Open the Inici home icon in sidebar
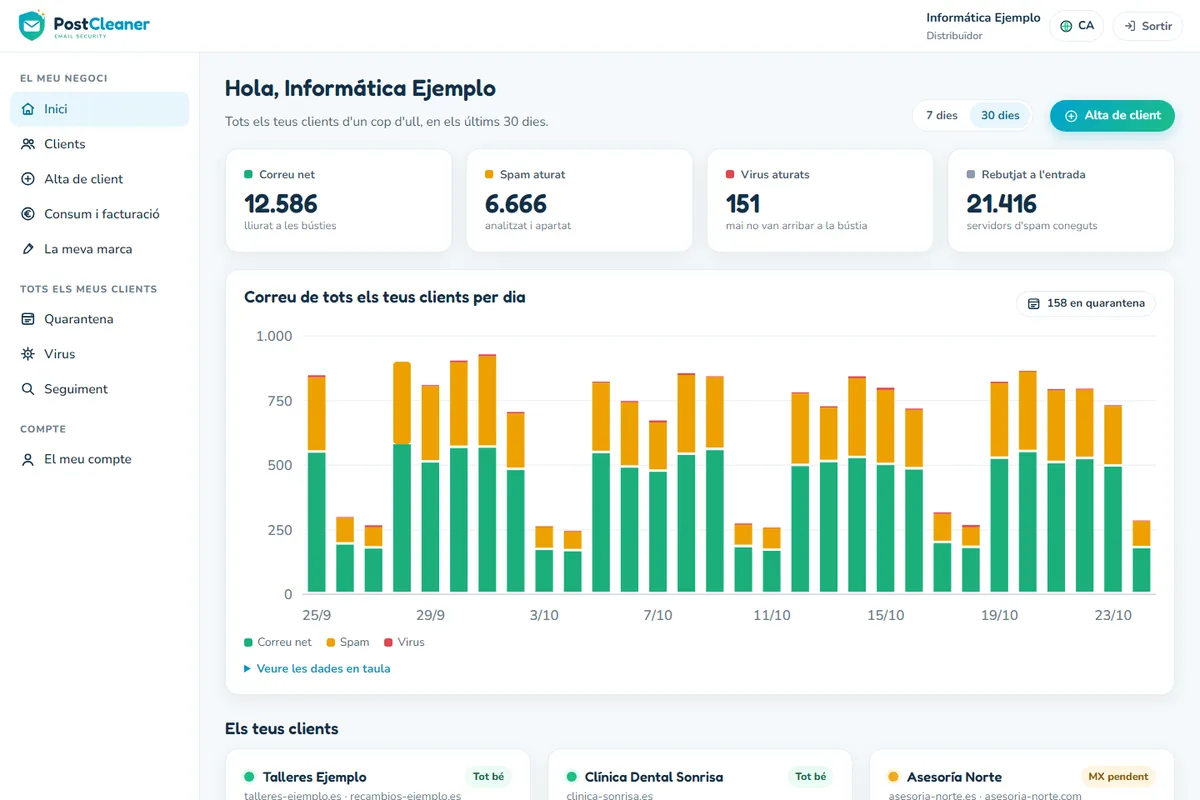 tap(28, 109)
